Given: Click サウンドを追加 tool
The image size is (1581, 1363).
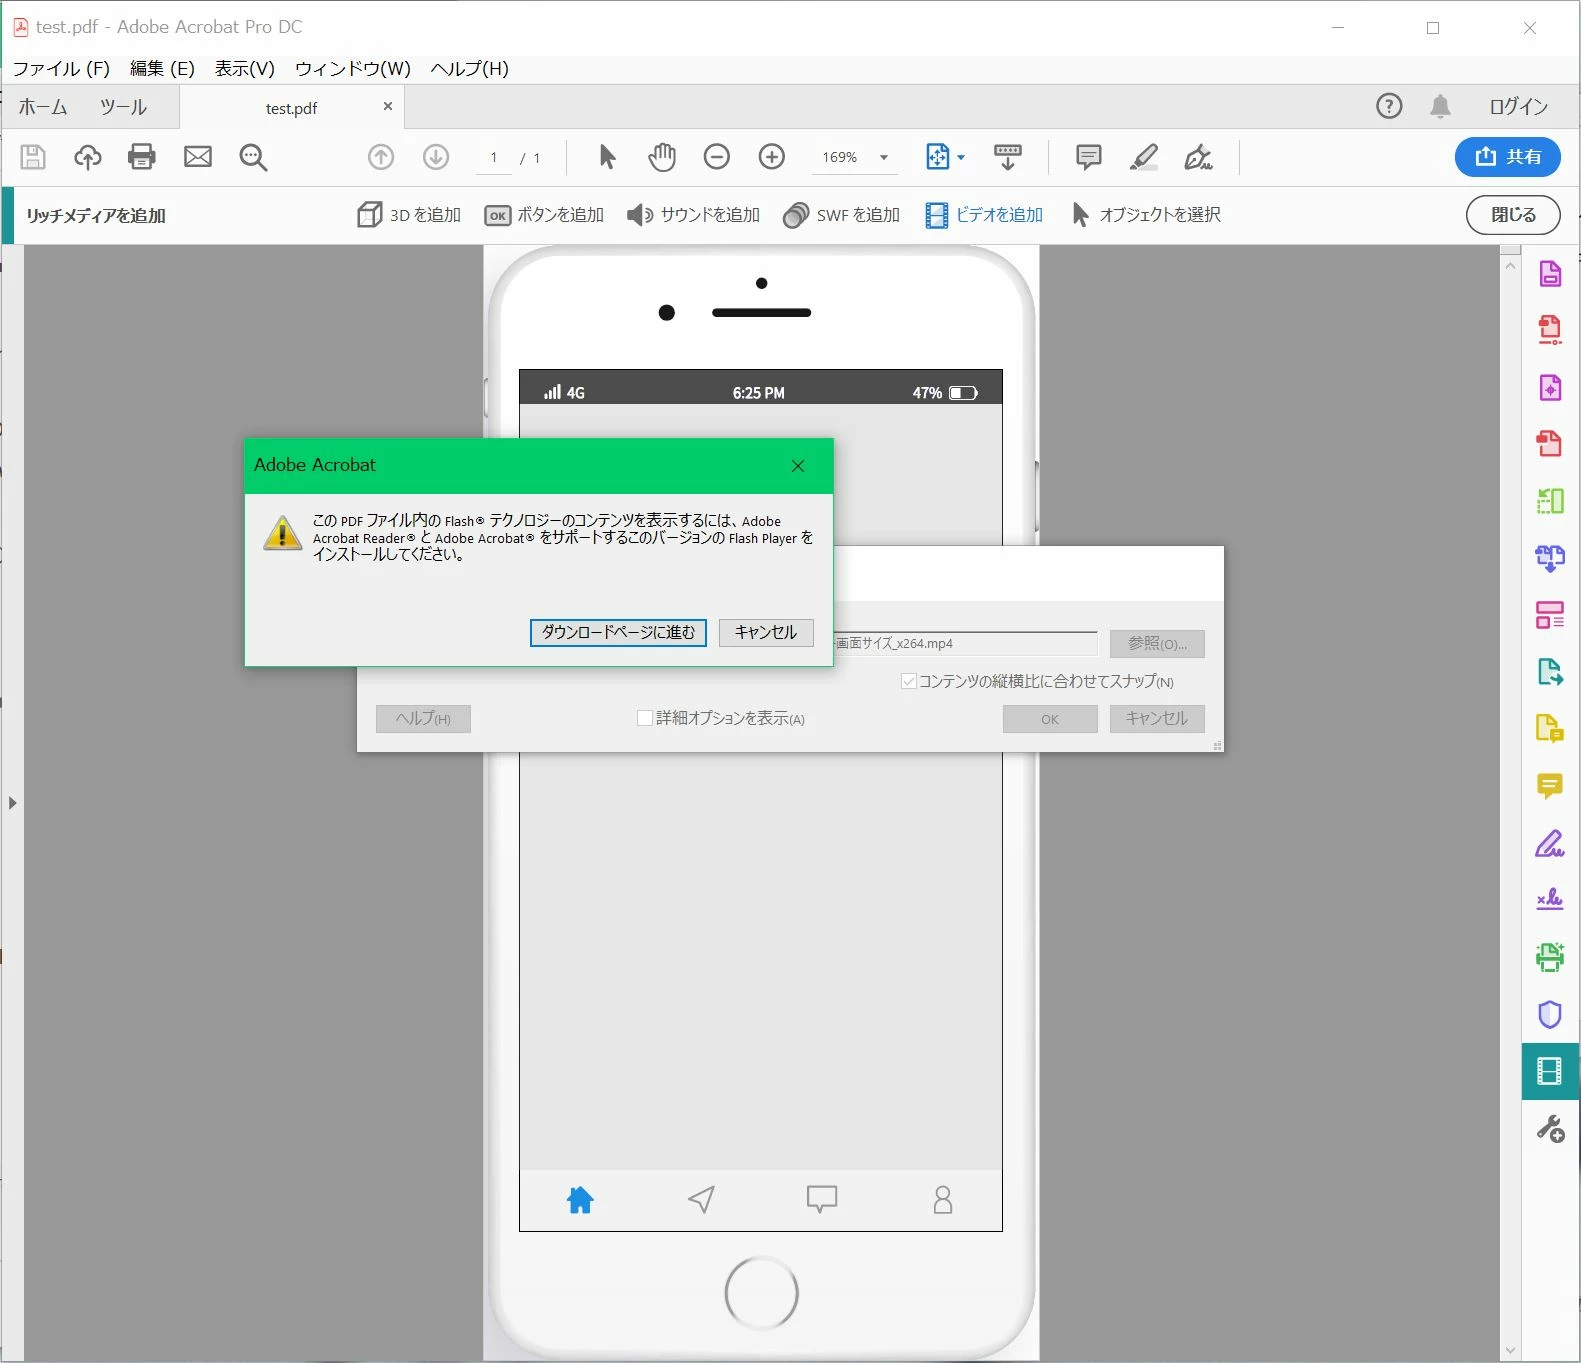Looking at the screenshot, I should (x=693, y=215).
